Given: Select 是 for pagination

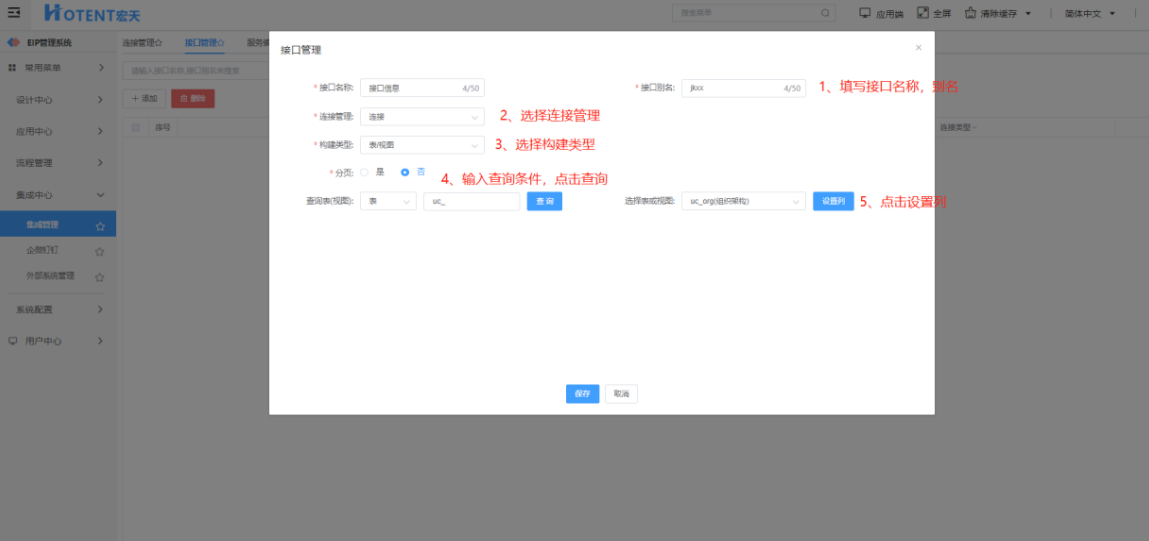Looking at the screenshot, I should pyautogui.click(x=364, y=172).
